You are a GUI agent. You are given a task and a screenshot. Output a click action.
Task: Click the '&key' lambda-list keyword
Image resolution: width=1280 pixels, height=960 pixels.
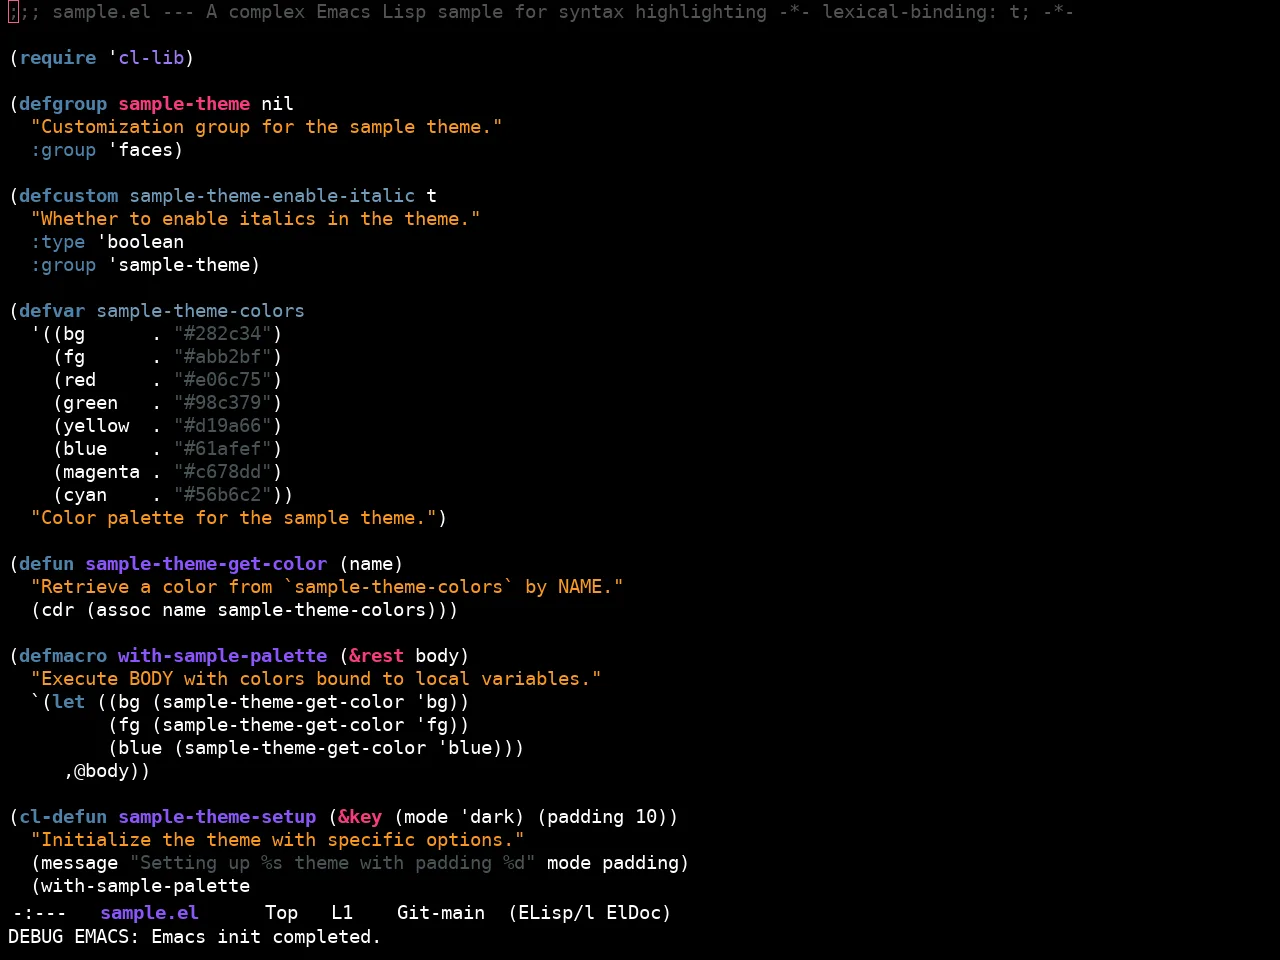(x=360, y=817)
